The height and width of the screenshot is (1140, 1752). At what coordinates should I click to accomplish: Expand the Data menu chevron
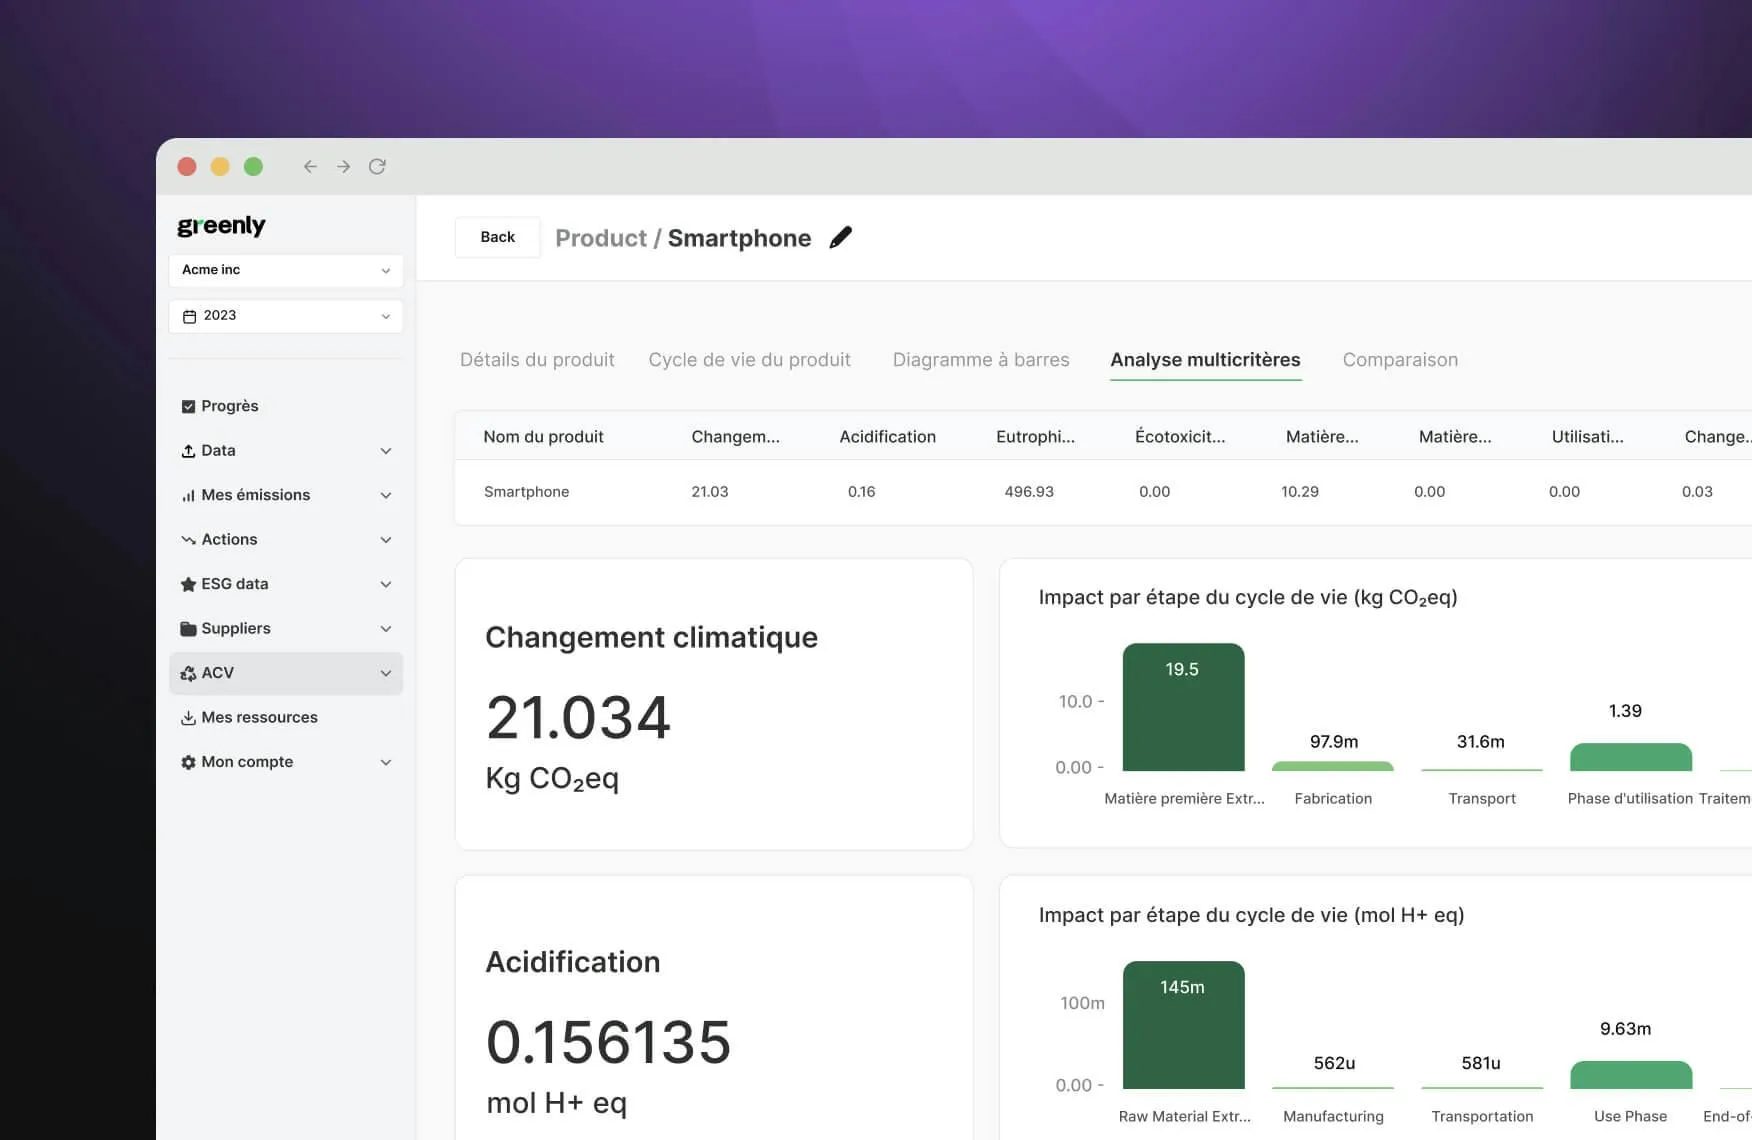pos(386,451)
